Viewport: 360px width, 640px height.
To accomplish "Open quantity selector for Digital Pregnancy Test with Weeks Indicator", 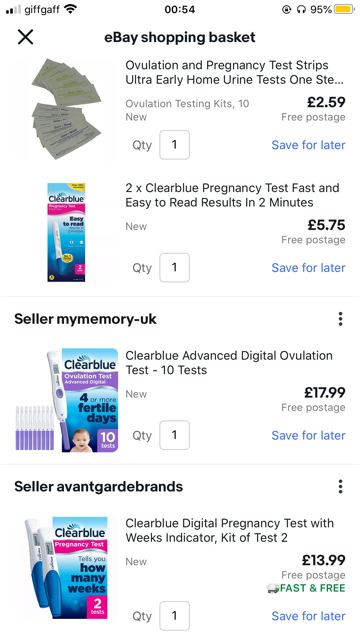I will (x=174, y=616).
